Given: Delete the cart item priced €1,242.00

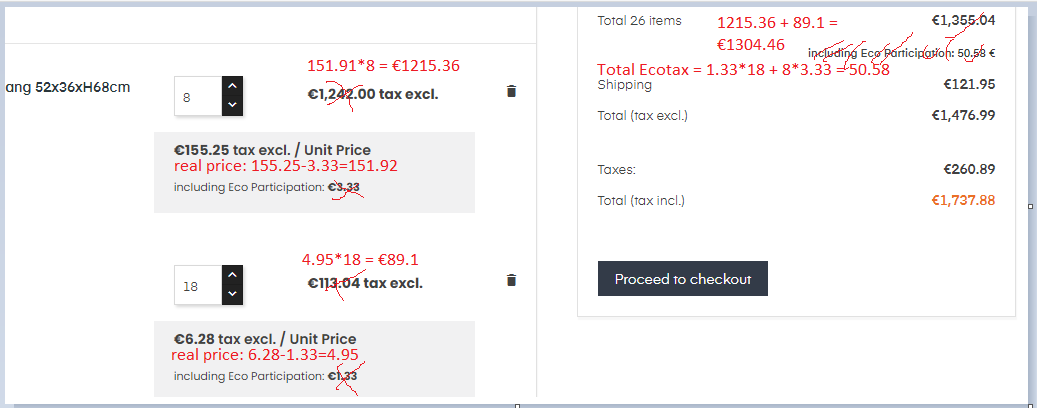Looking at the screenshot, I should pos(512,92).
